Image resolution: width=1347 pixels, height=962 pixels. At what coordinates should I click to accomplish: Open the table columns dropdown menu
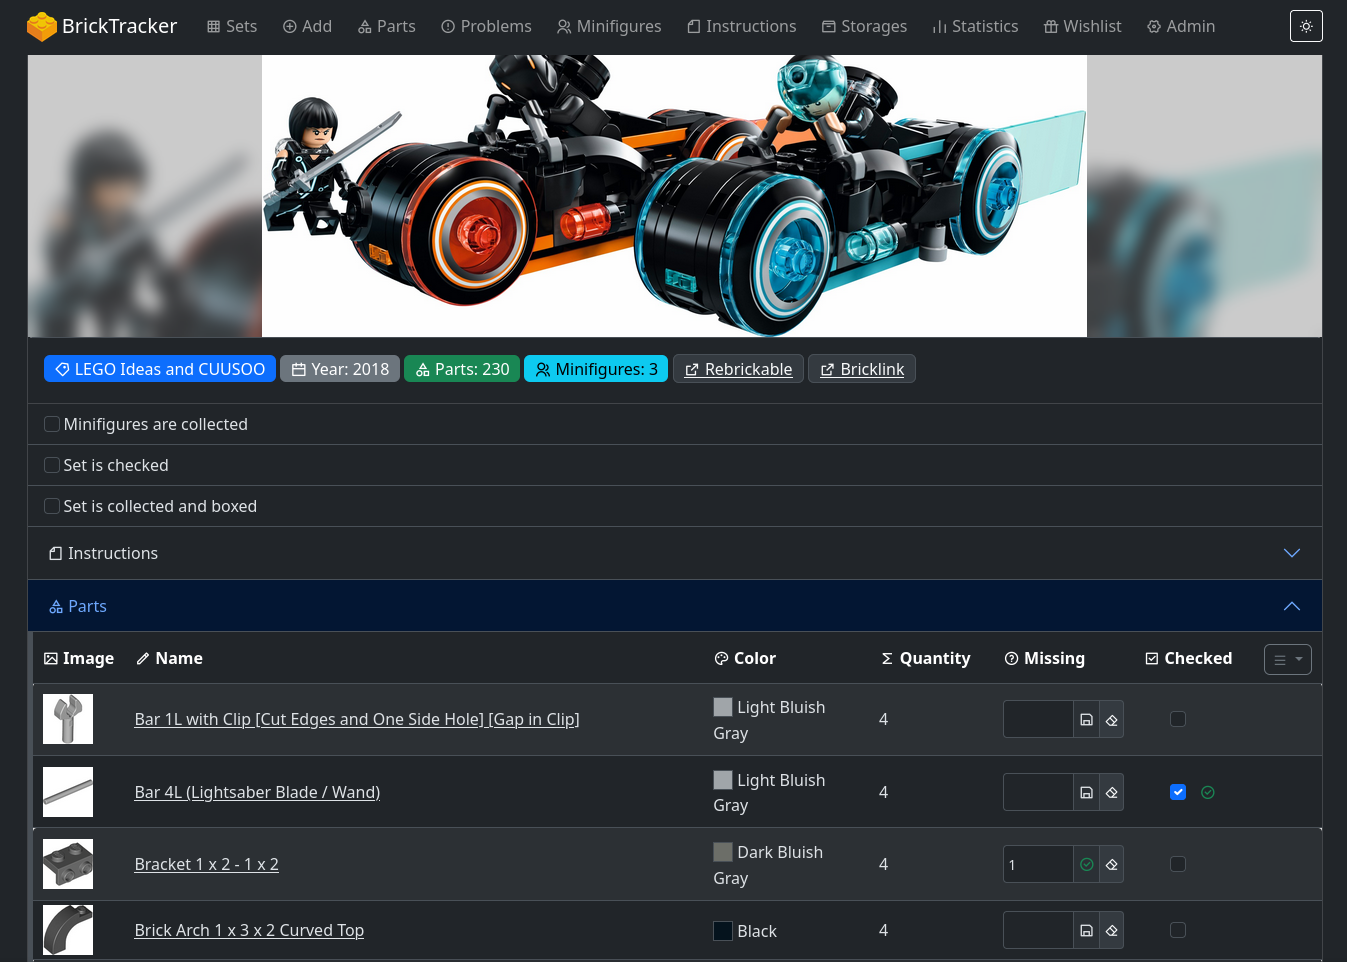point(1287,660)
